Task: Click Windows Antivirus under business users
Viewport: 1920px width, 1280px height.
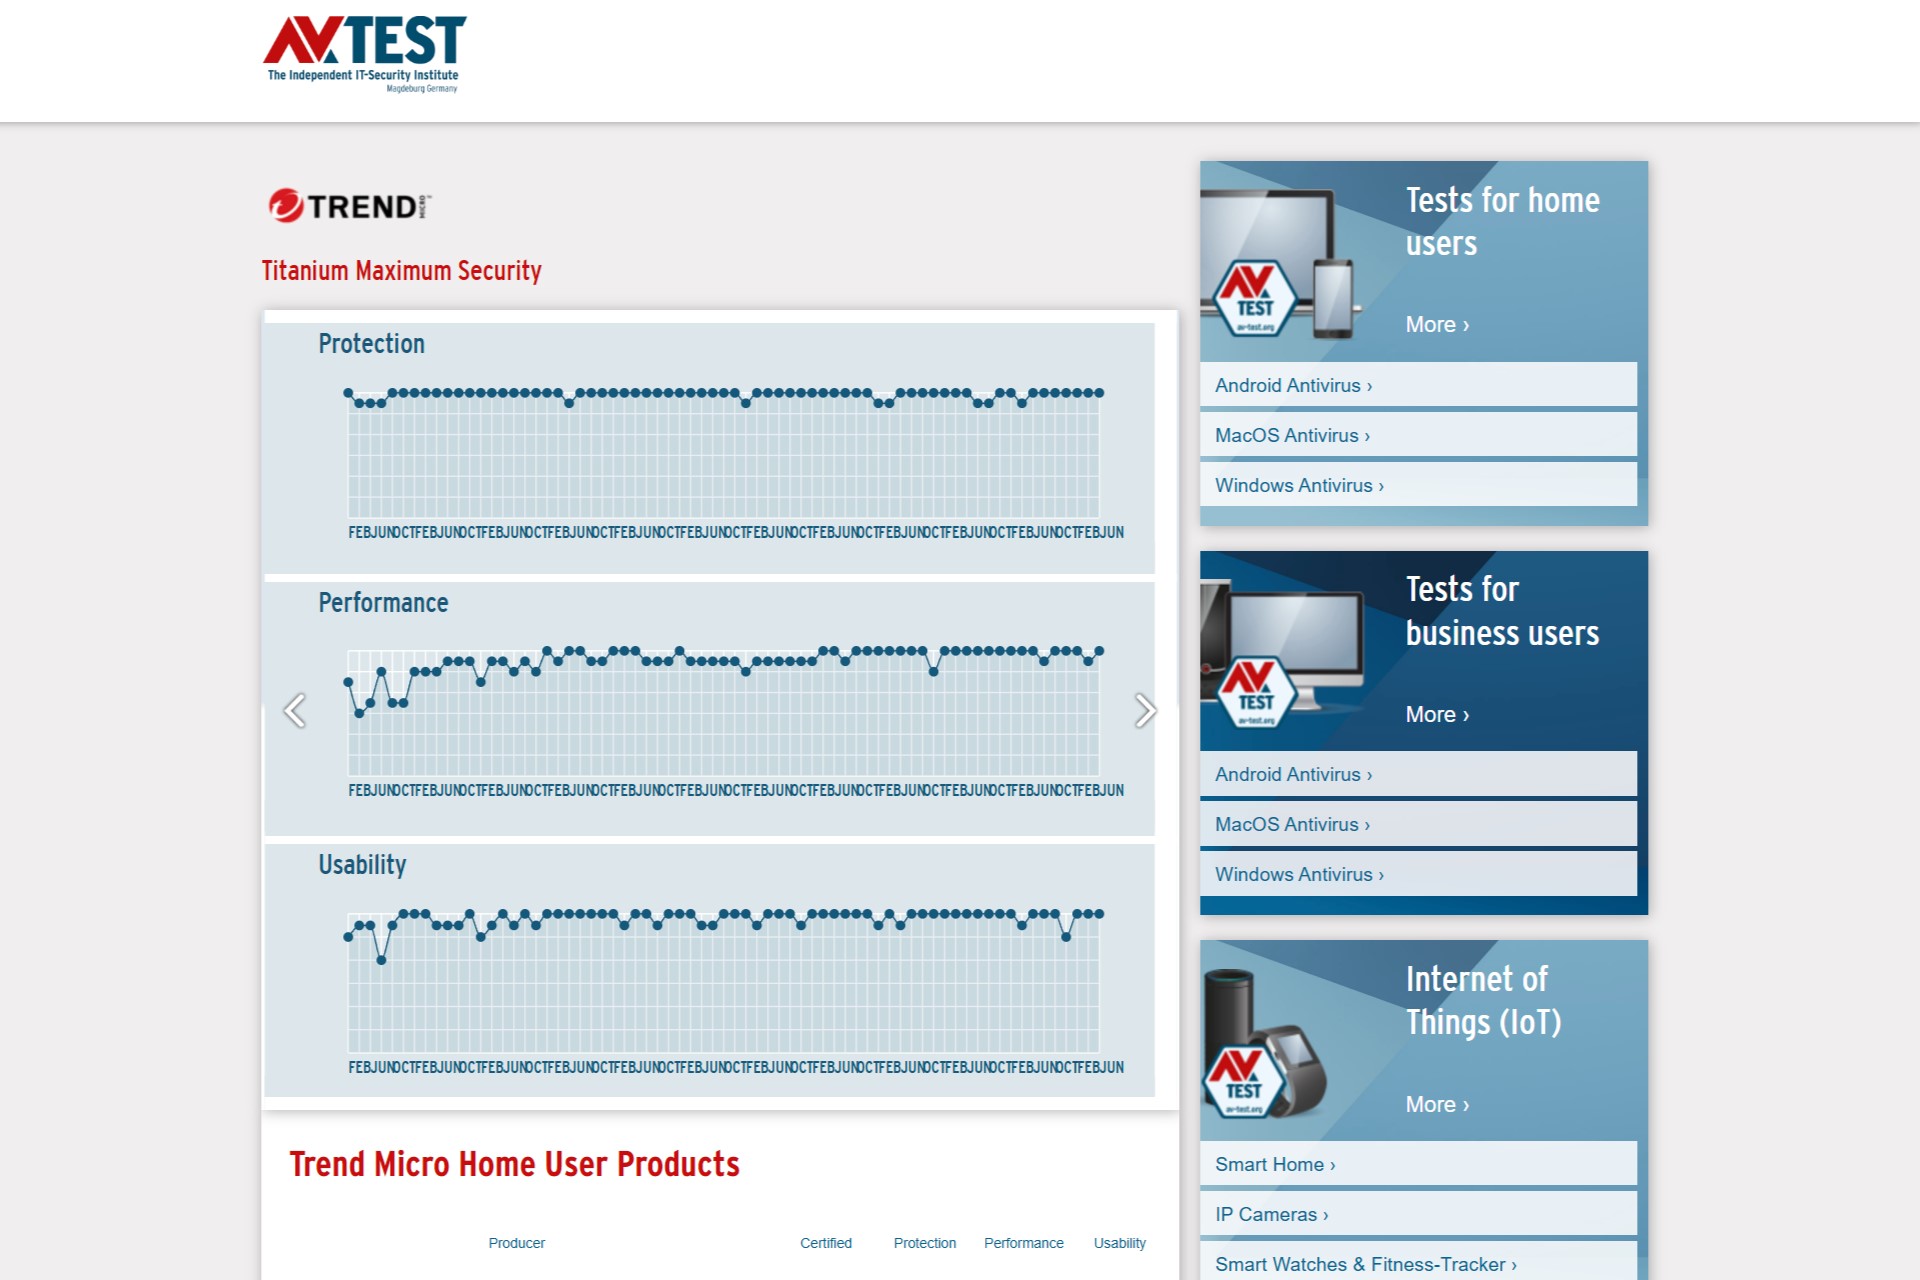Action: click(x=1299, y=874)
